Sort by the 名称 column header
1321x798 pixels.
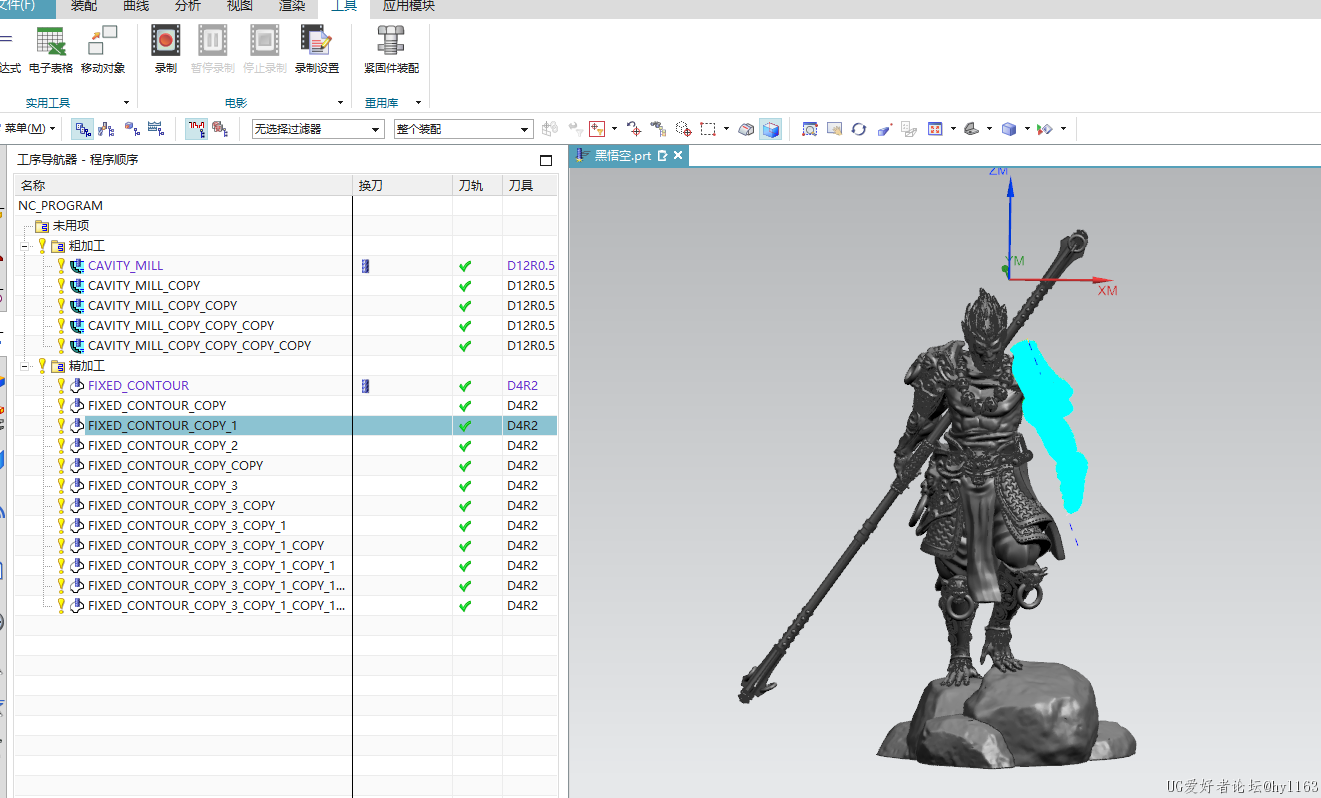[x=184, y=186]
